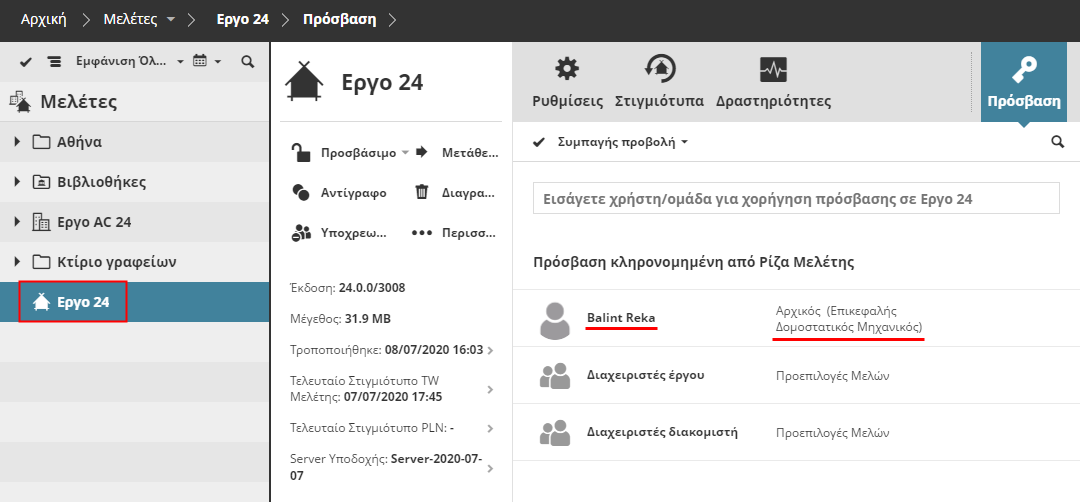This screenshot has width=1080, height=502.
Task: Select the Διαχειριστές διακομιστή group name
Action: pyautogui.click(x=662, y=432)
